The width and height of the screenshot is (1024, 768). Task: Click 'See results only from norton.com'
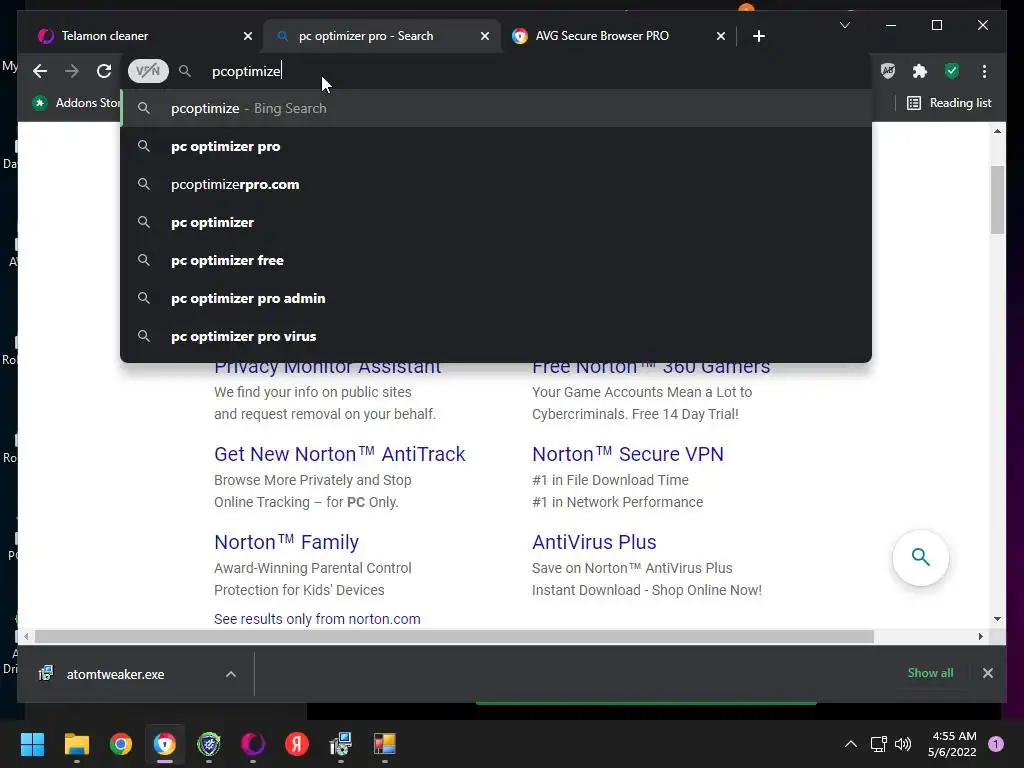coord(317,619)
